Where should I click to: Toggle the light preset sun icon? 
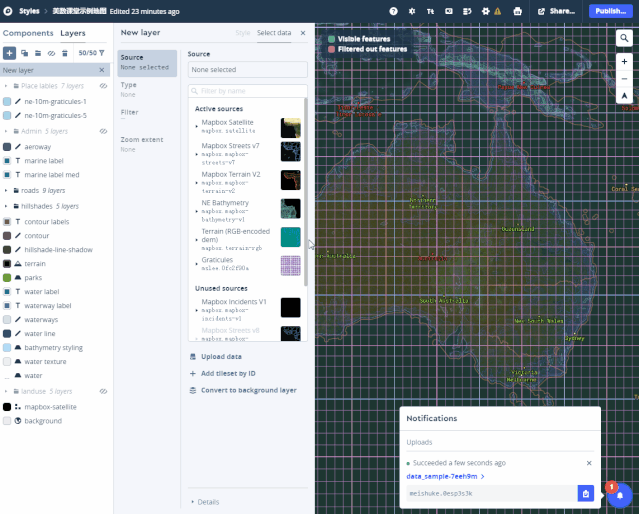tap(412, 11)
